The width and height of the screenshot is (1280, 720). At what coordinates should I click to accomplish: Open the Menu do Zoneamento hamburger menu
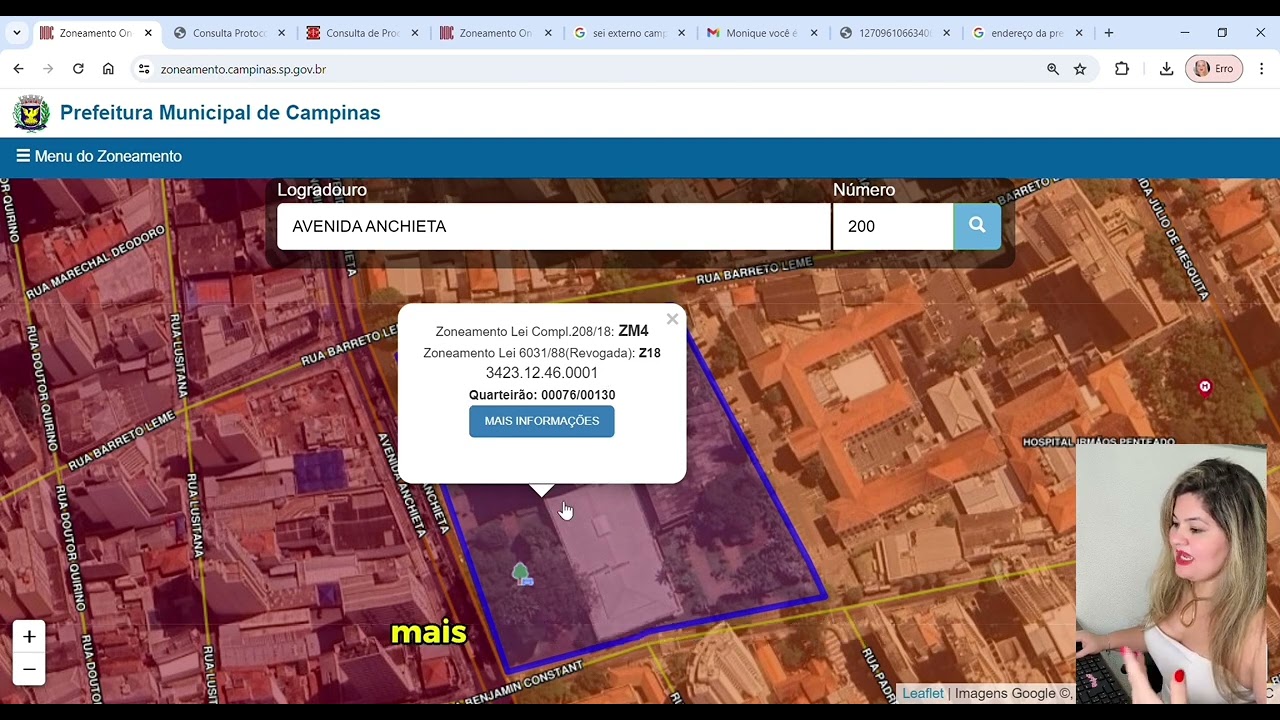(98, 156)
